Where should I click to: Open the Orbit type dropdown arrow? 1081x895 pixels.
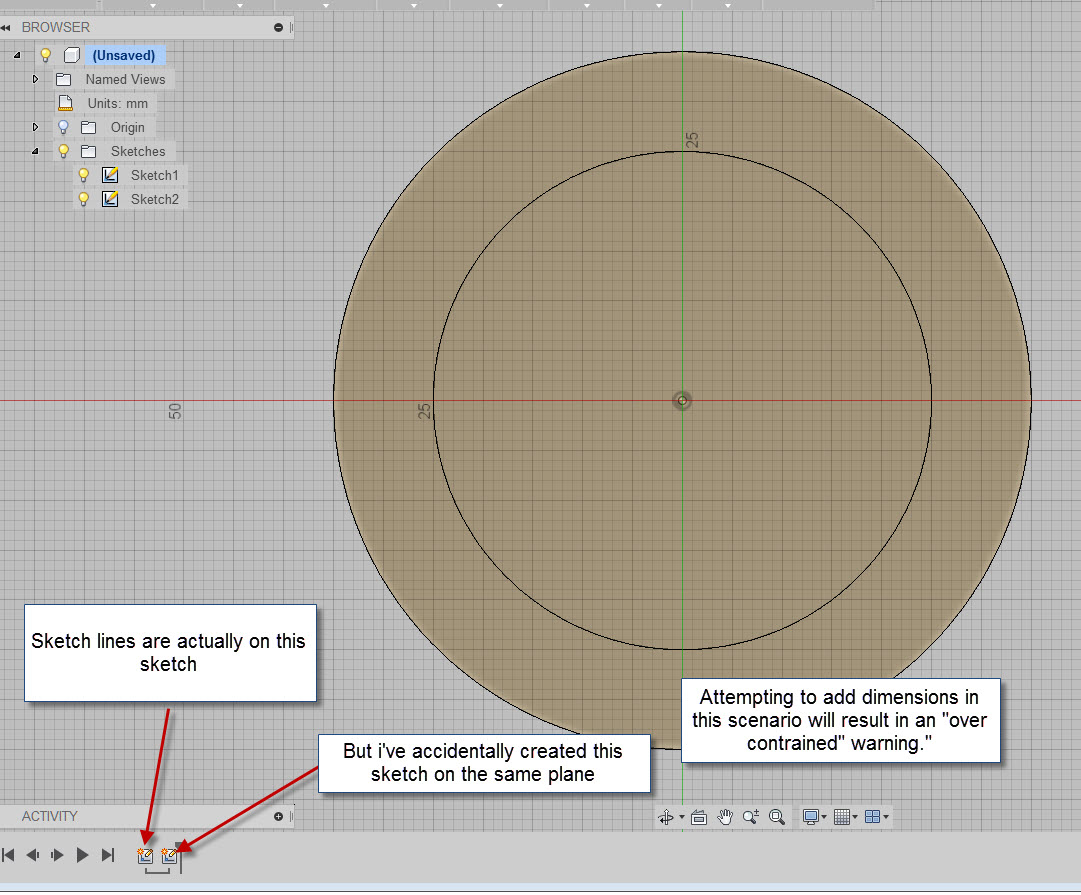pyautogui.click(x=682, y=817)
